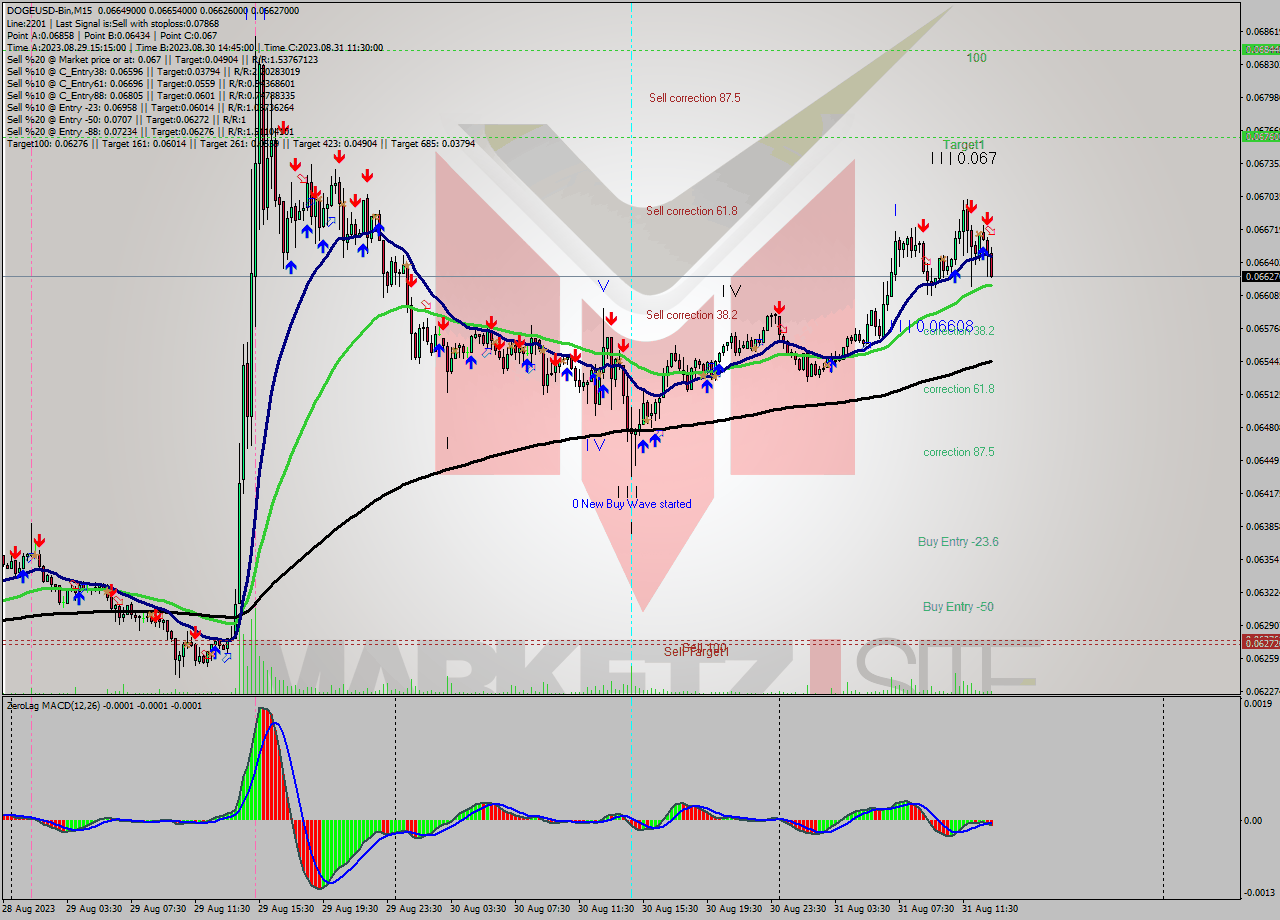This screenshot has height=920, width=1280.
Task: Click the 'Buy Entry -50' label
Action: click(x=958, y=607)
